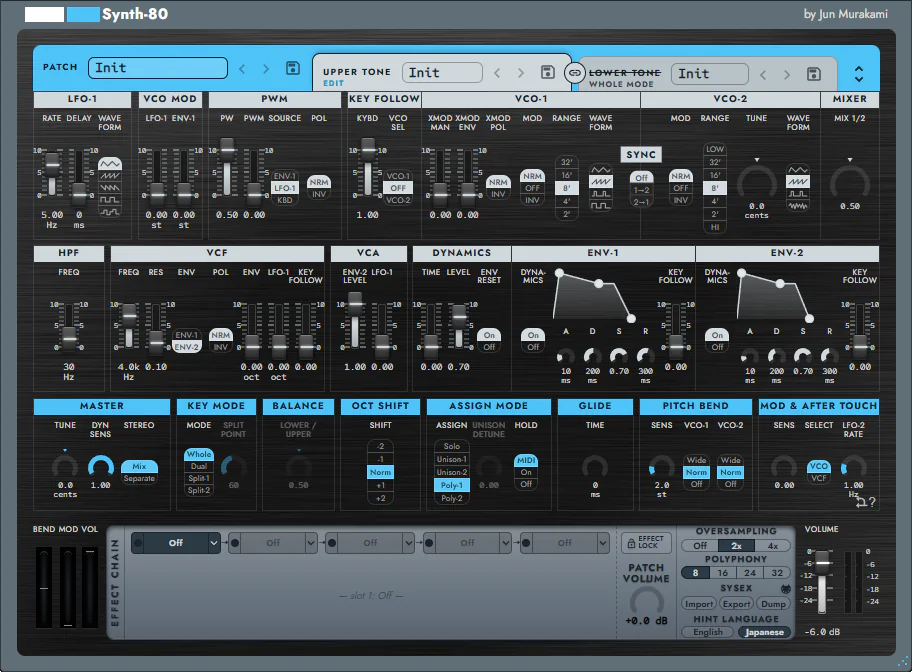Go to the previous patch with the left arrow
Screen dimensions: 912x672
(x=243, y=69)
